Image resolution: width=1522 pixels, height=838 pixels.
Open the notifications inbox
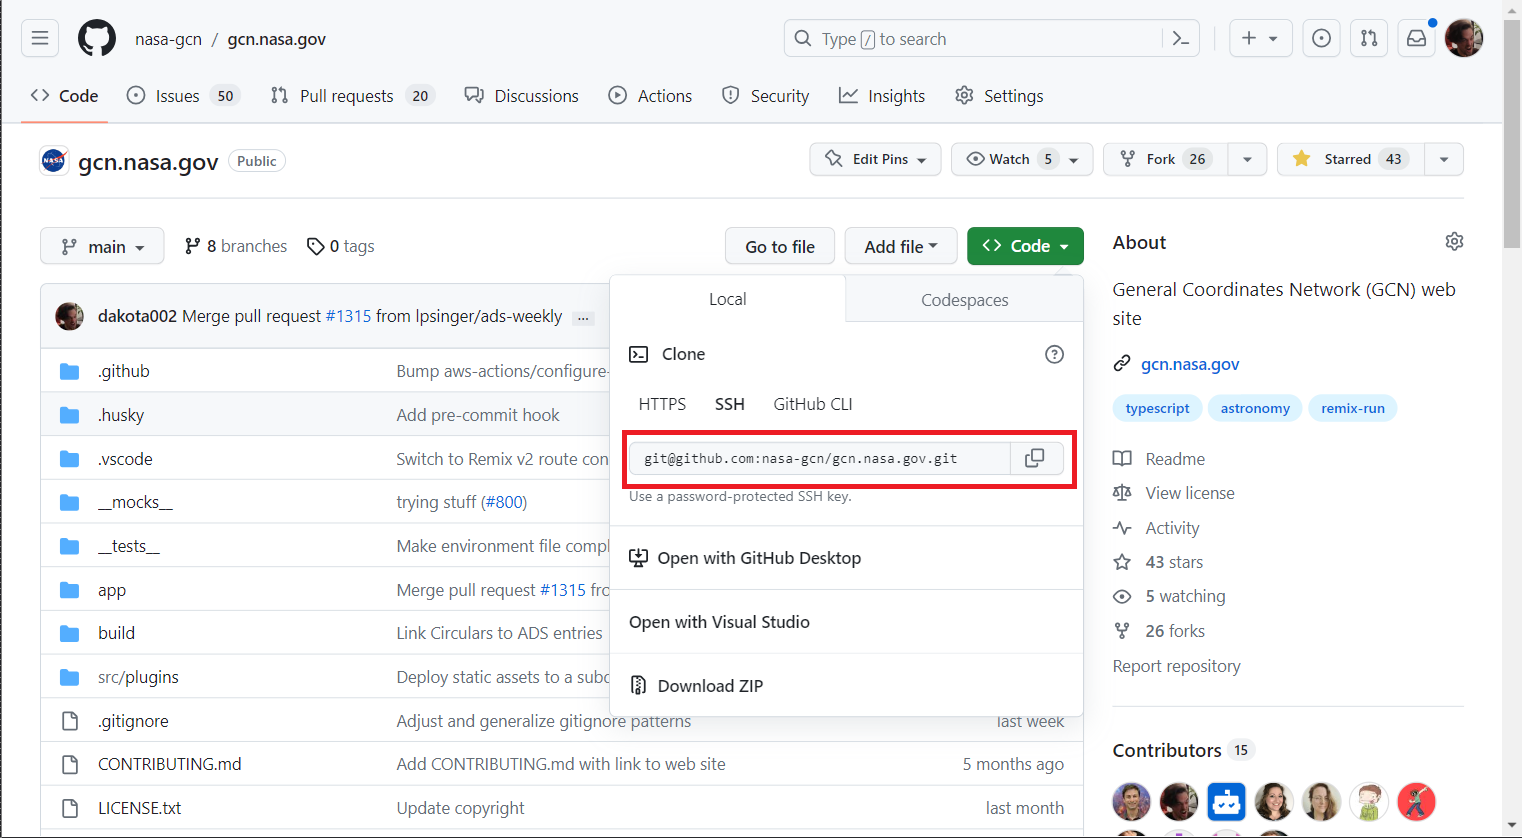tap(1417, 39)
